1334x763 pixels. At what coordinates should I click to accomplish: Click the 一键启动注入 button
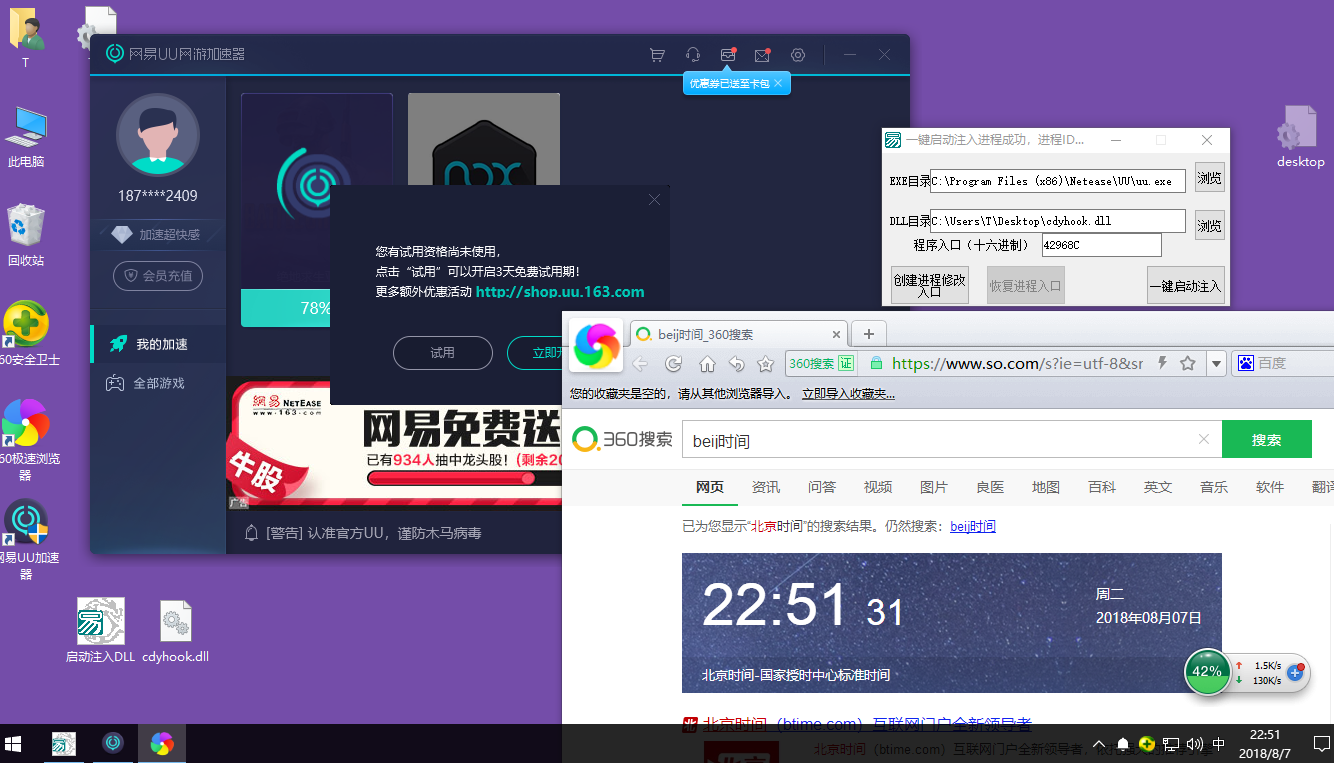1185,286
